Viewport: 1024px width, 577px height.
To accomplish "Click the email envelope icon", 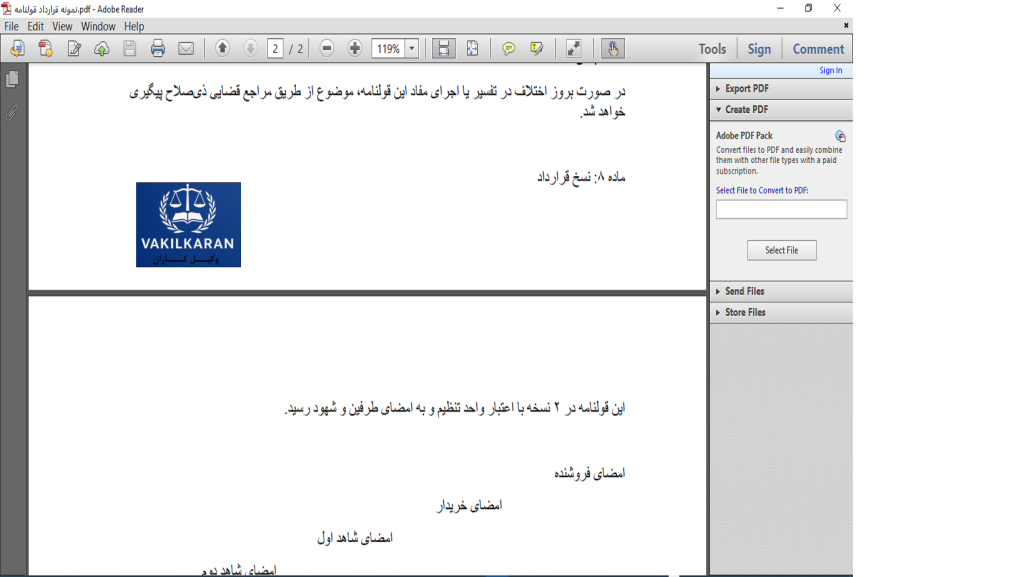I will coord(186,48).
